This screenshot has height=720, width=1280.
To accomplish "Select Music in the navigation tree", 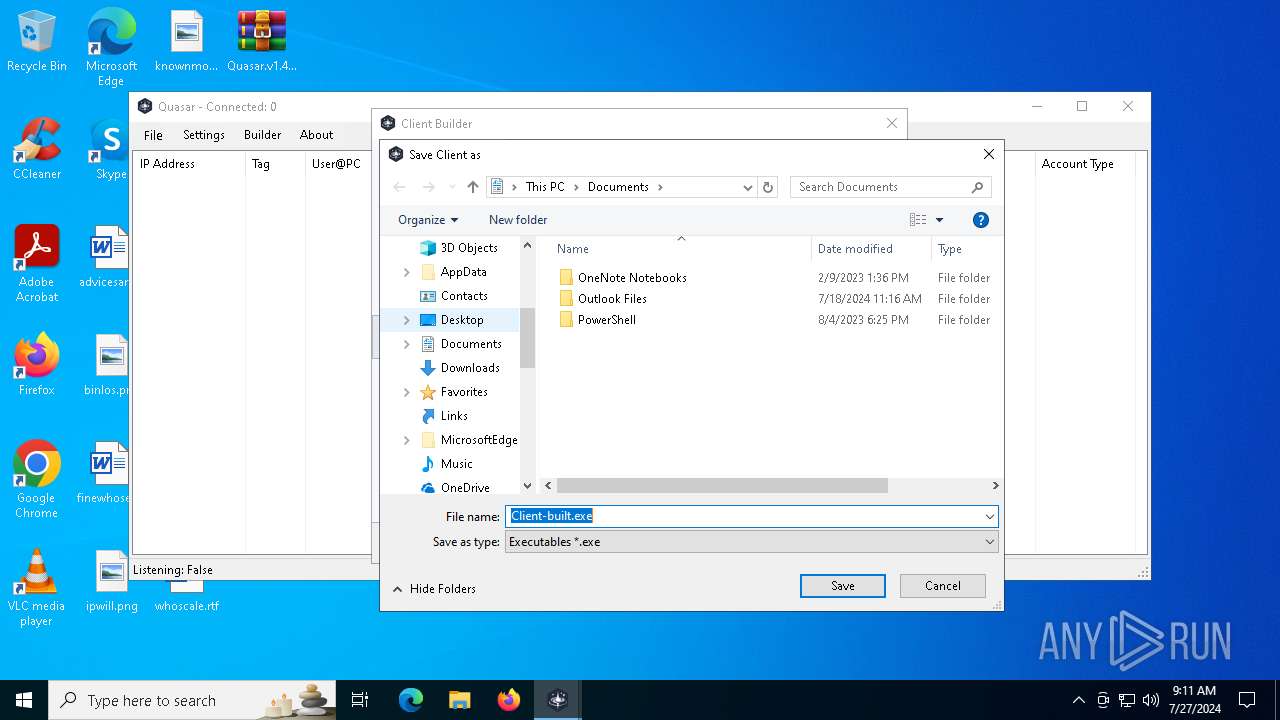I will (456, 464).
